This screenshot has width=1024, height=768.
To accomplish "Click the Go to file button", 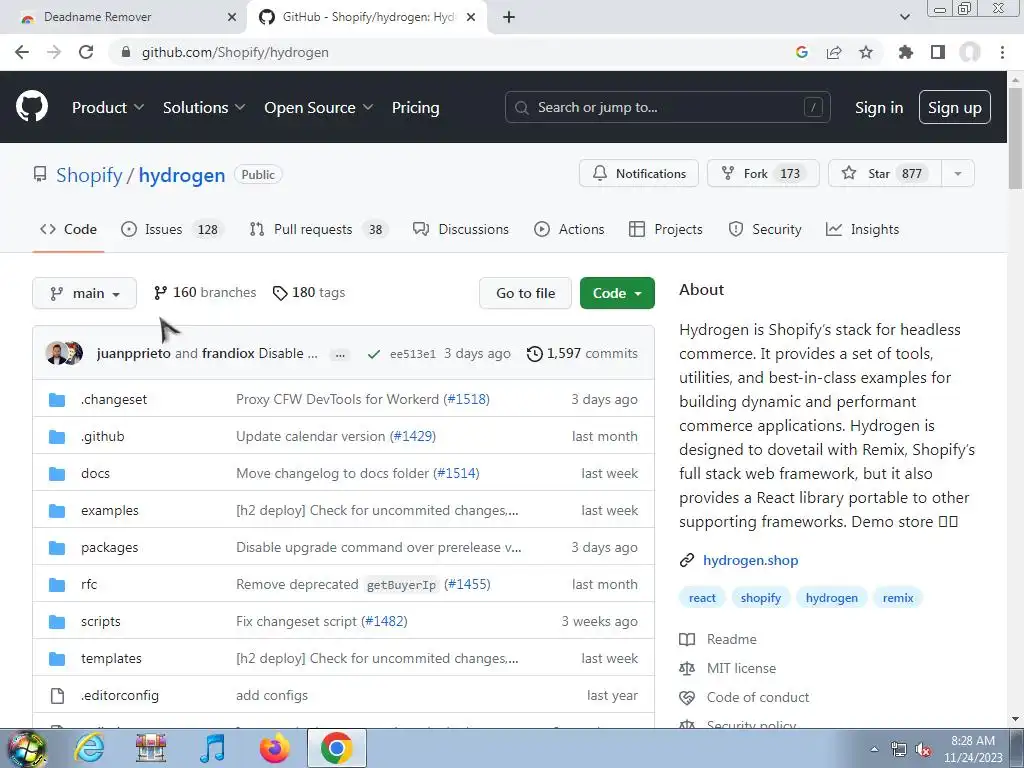I will (525, 293).
